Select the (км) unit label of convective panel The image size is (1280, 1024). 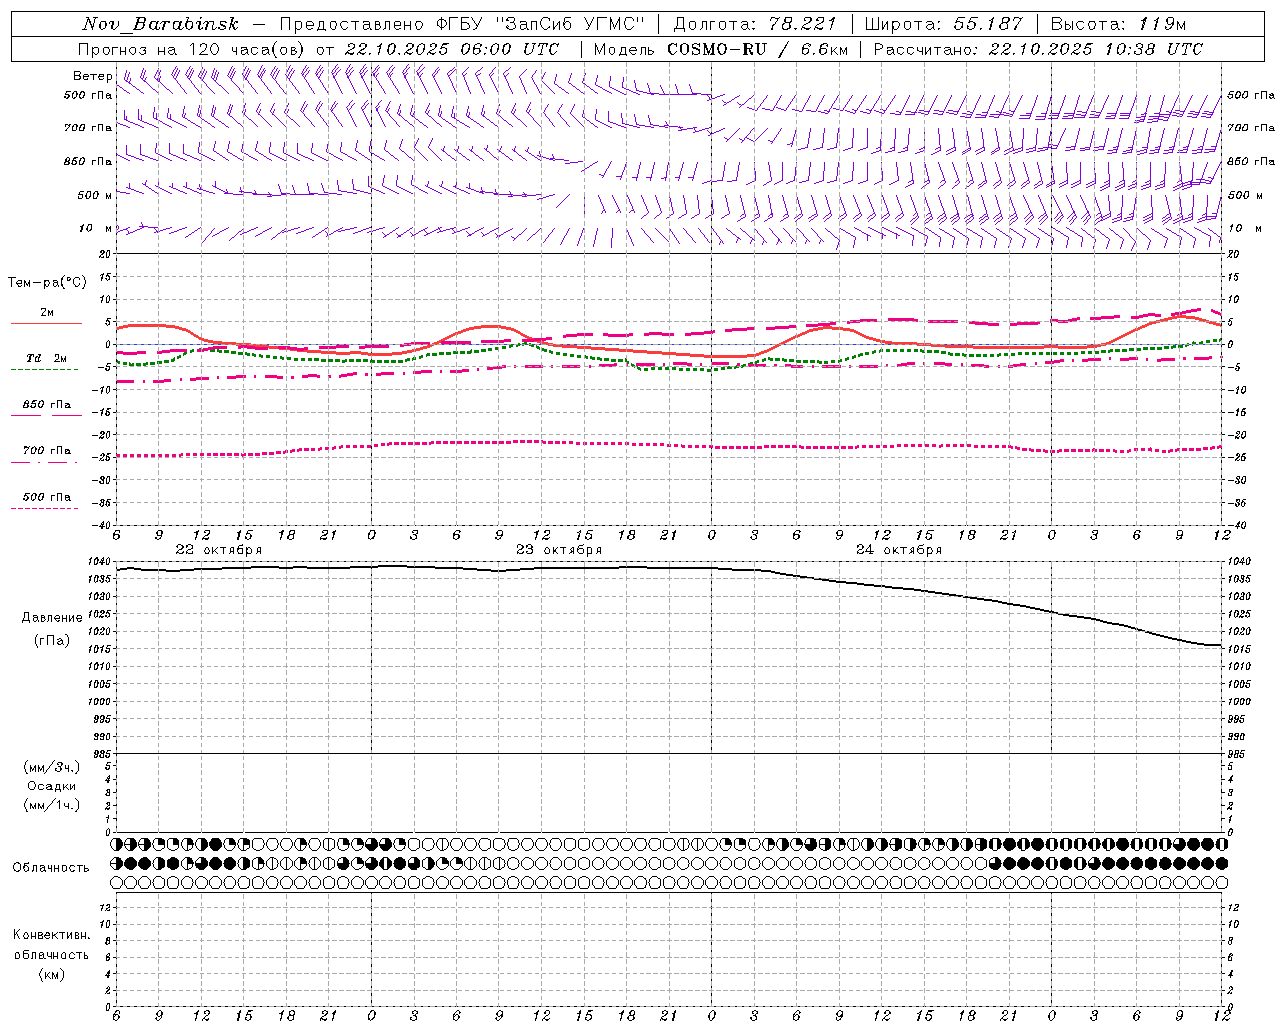(52, 974)
